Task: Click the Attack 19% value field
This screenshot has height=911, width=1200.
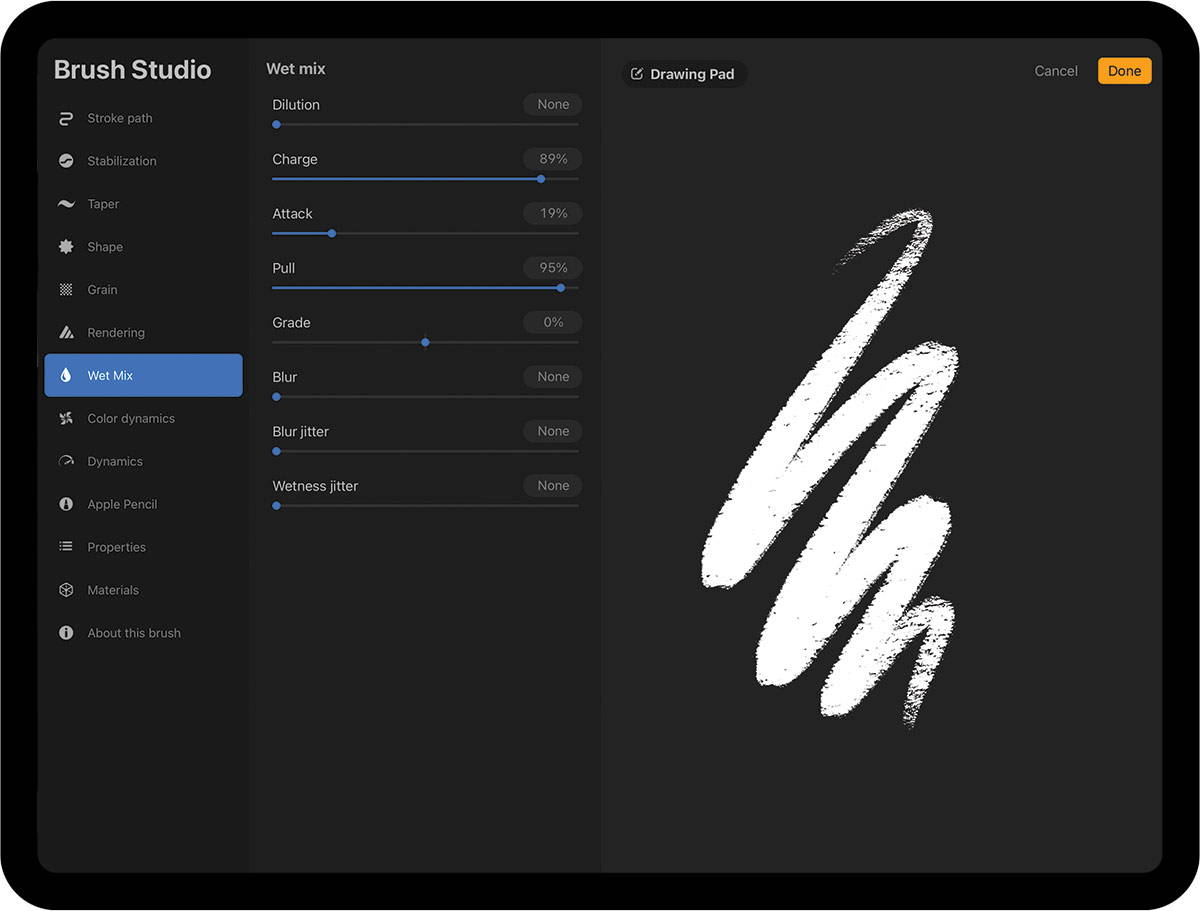Action: pos(553,214)
